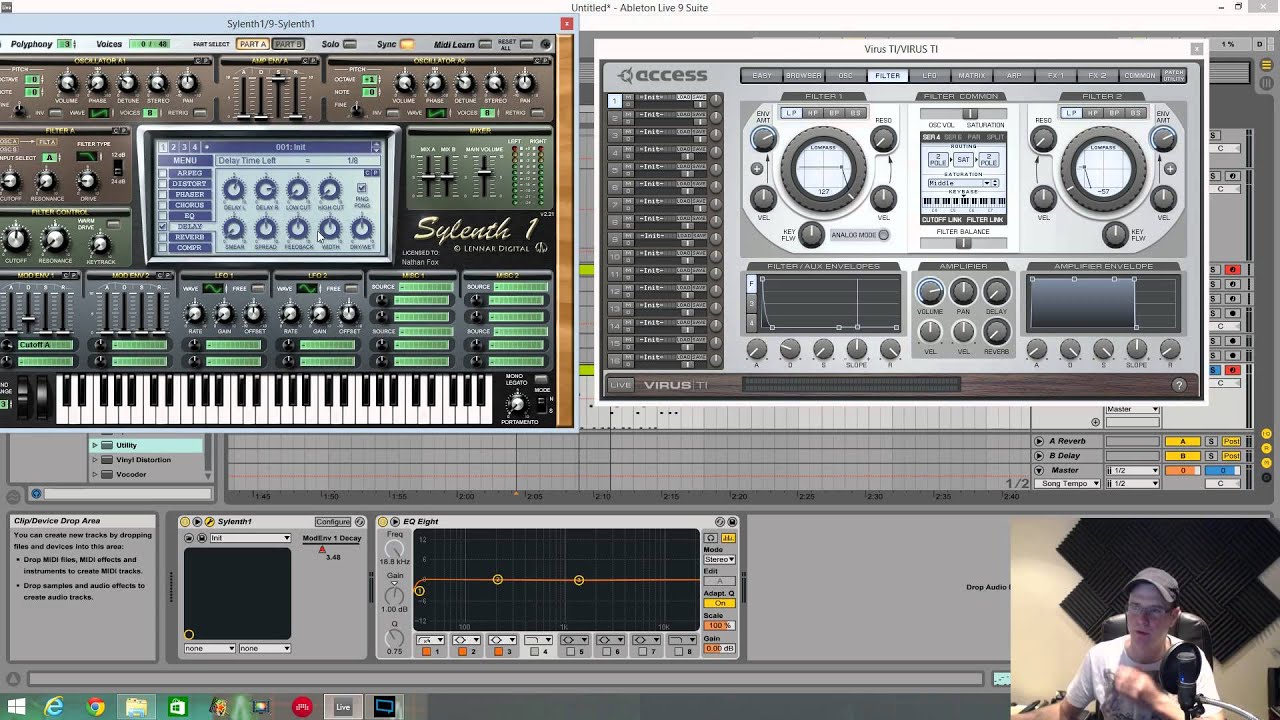
Task: Click the Filter 1 Key Follow knob
Action: [x=811, y=234]
